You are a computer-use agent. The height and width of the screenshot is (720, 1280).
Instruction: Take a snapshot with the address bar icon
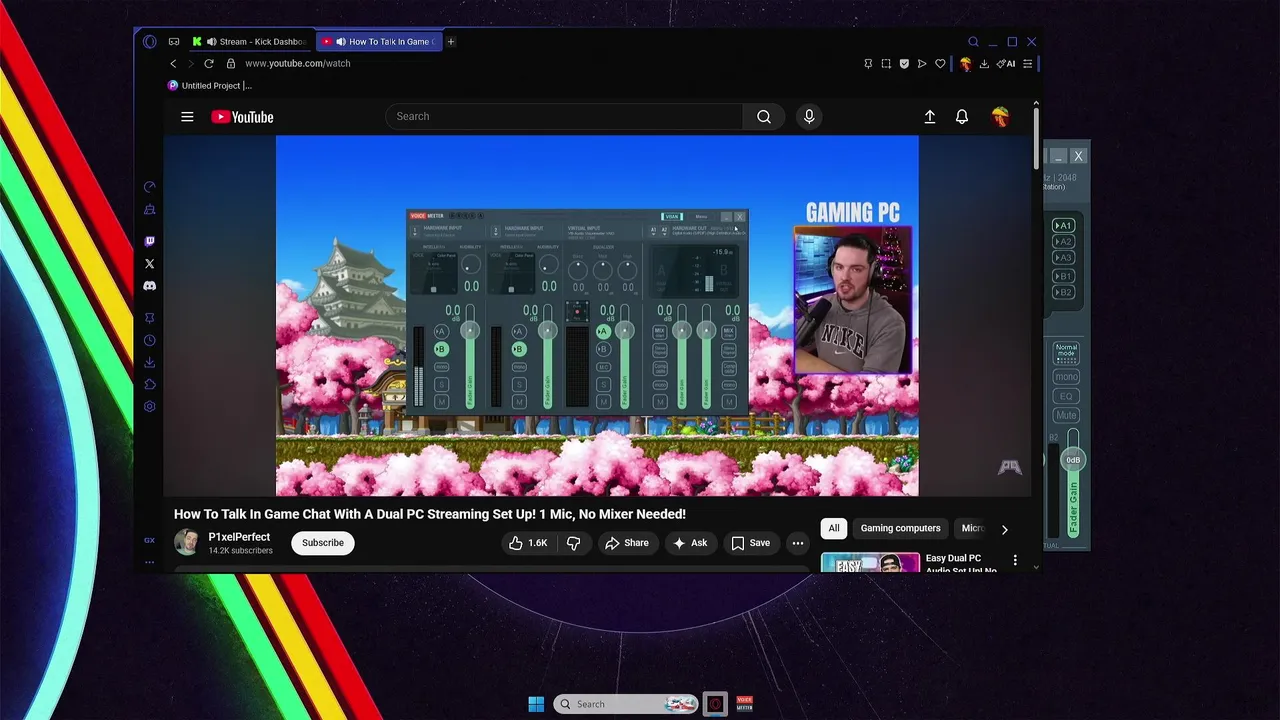886,64
